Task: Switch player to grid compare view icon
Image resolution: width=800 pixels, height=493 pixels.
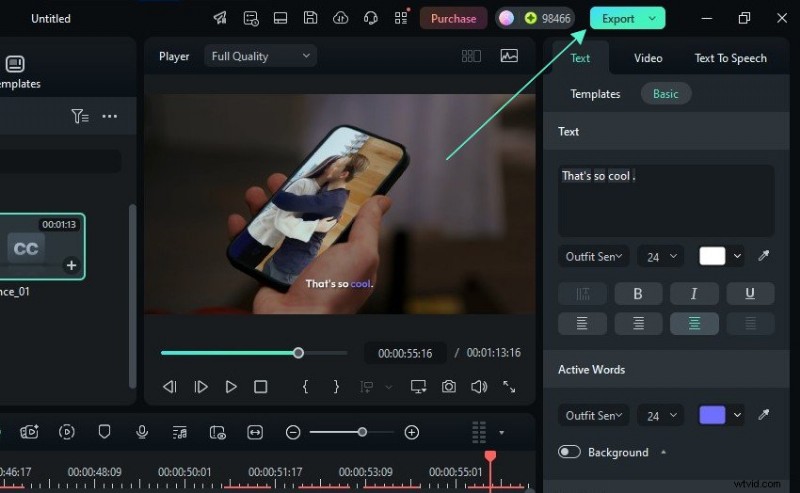Action: click(x=471, y=56)
